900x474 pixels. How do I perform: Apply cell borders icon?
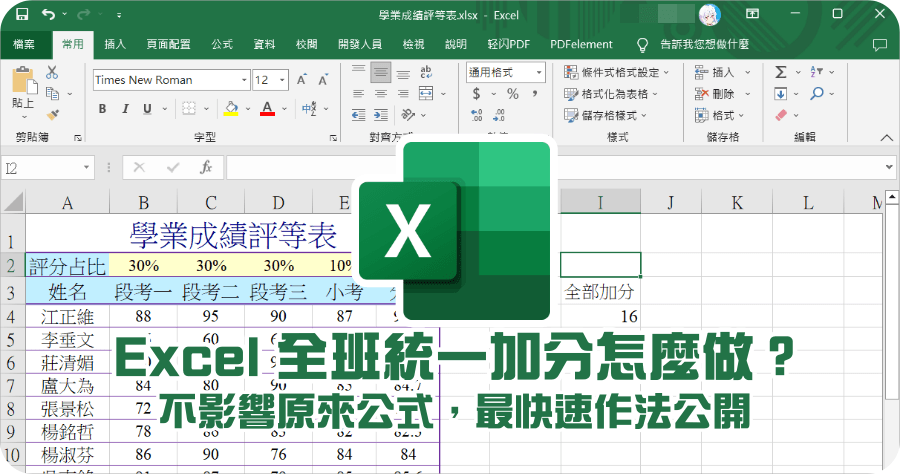tap(189, 108)
